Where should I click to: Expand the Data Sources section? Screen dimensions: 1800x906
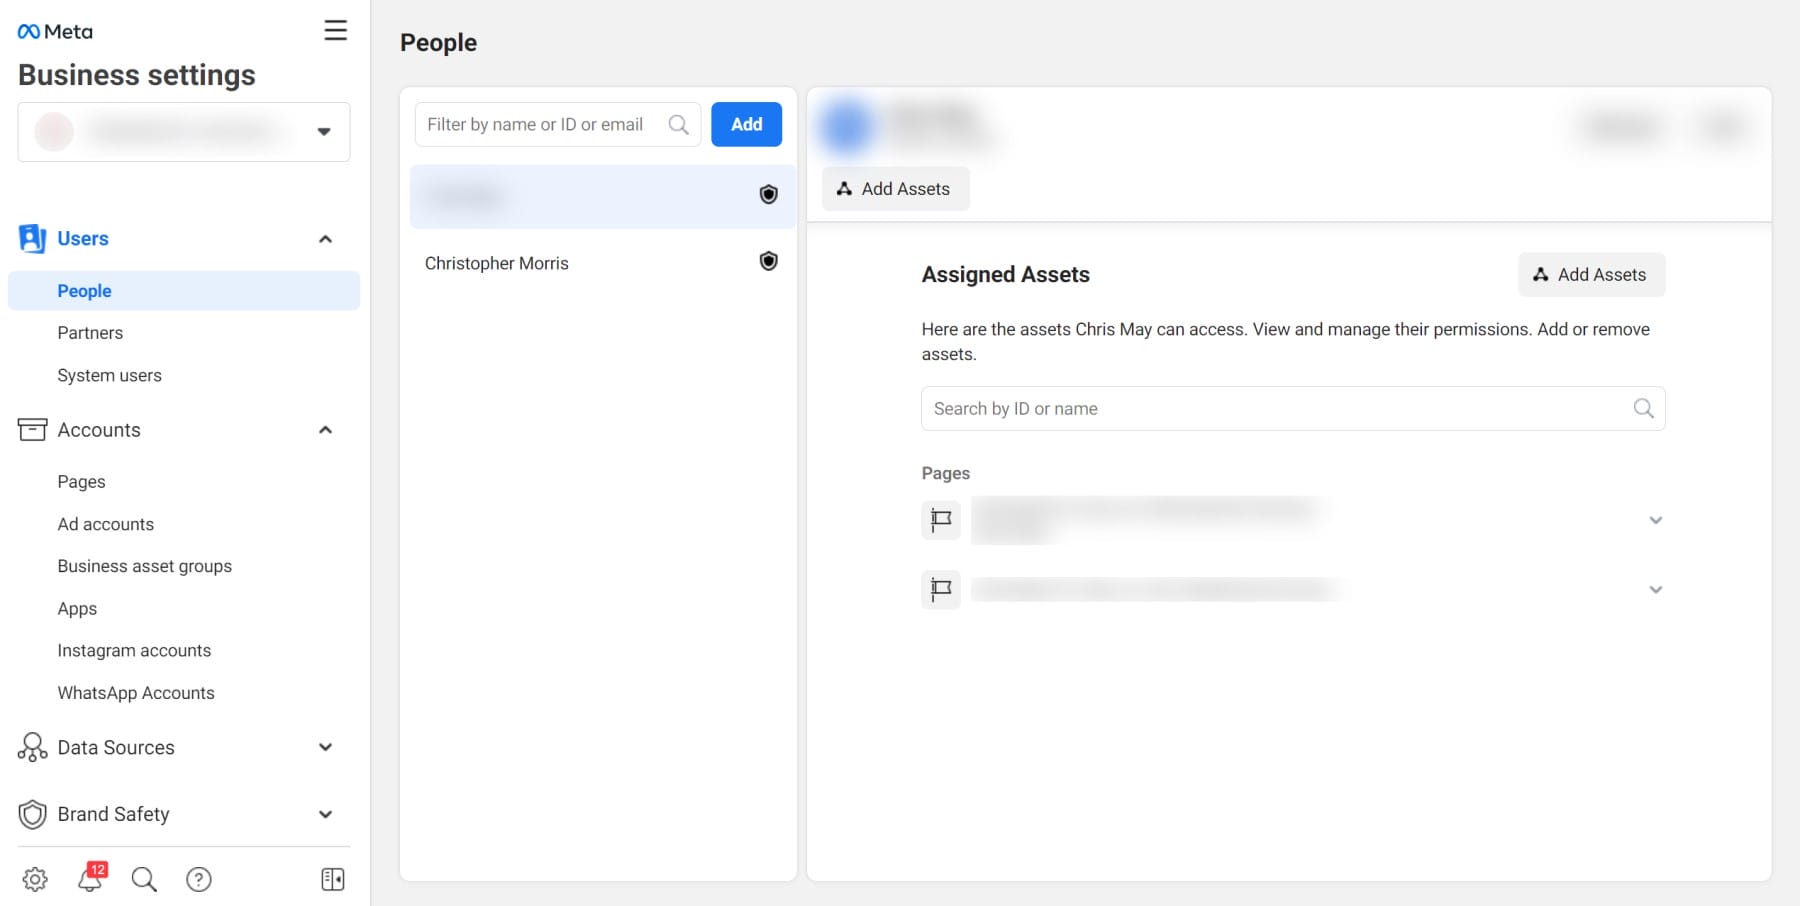pos(325,747)
